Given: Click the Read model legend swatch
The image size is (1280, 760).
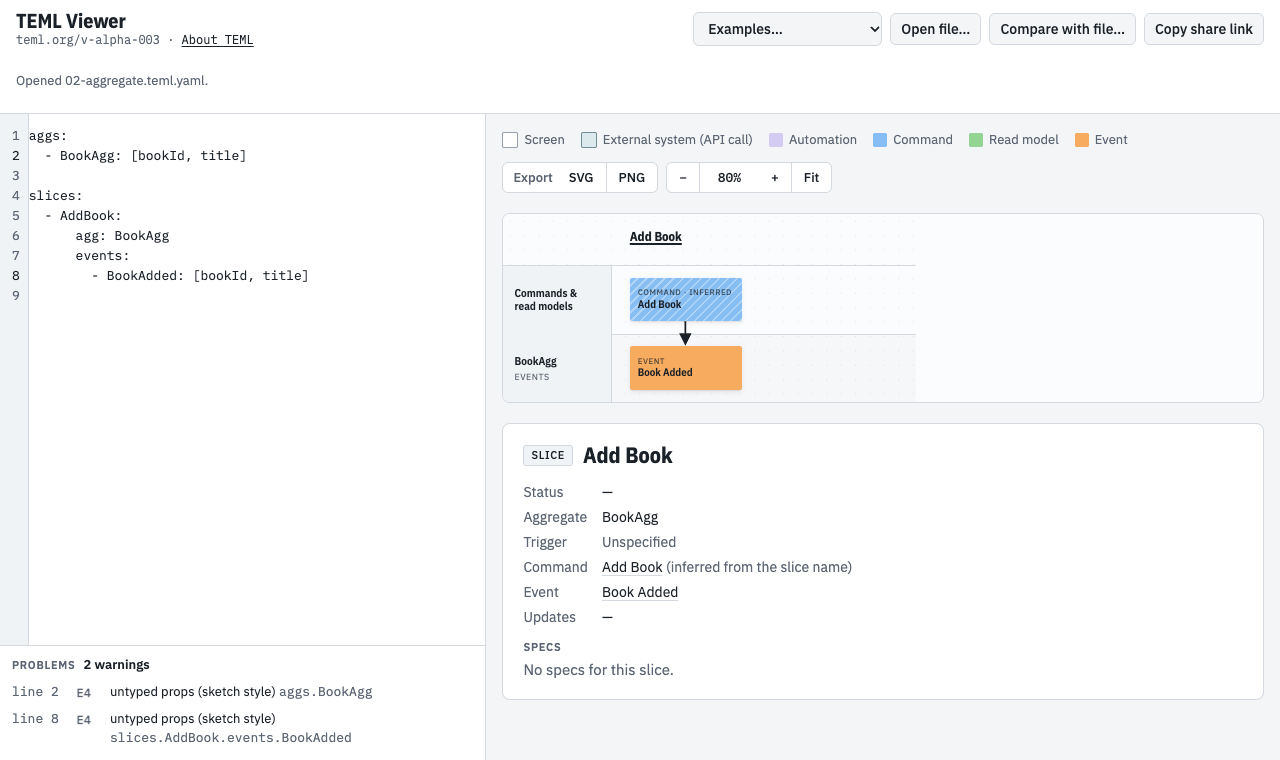Looking at the screenshot, I should click(x=976, y=140).
